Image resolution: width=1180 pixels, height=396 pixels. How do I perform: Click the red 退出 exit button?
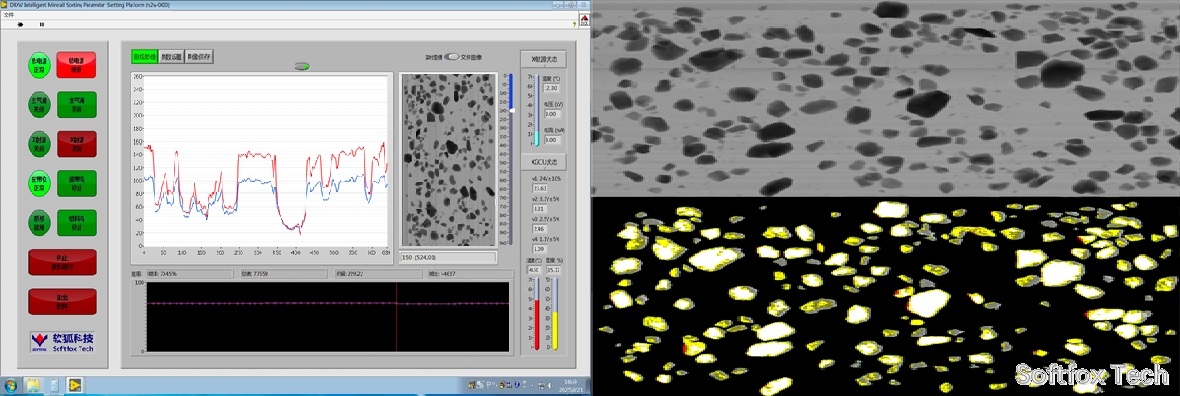pyautogui.click(x=62, y=301)
